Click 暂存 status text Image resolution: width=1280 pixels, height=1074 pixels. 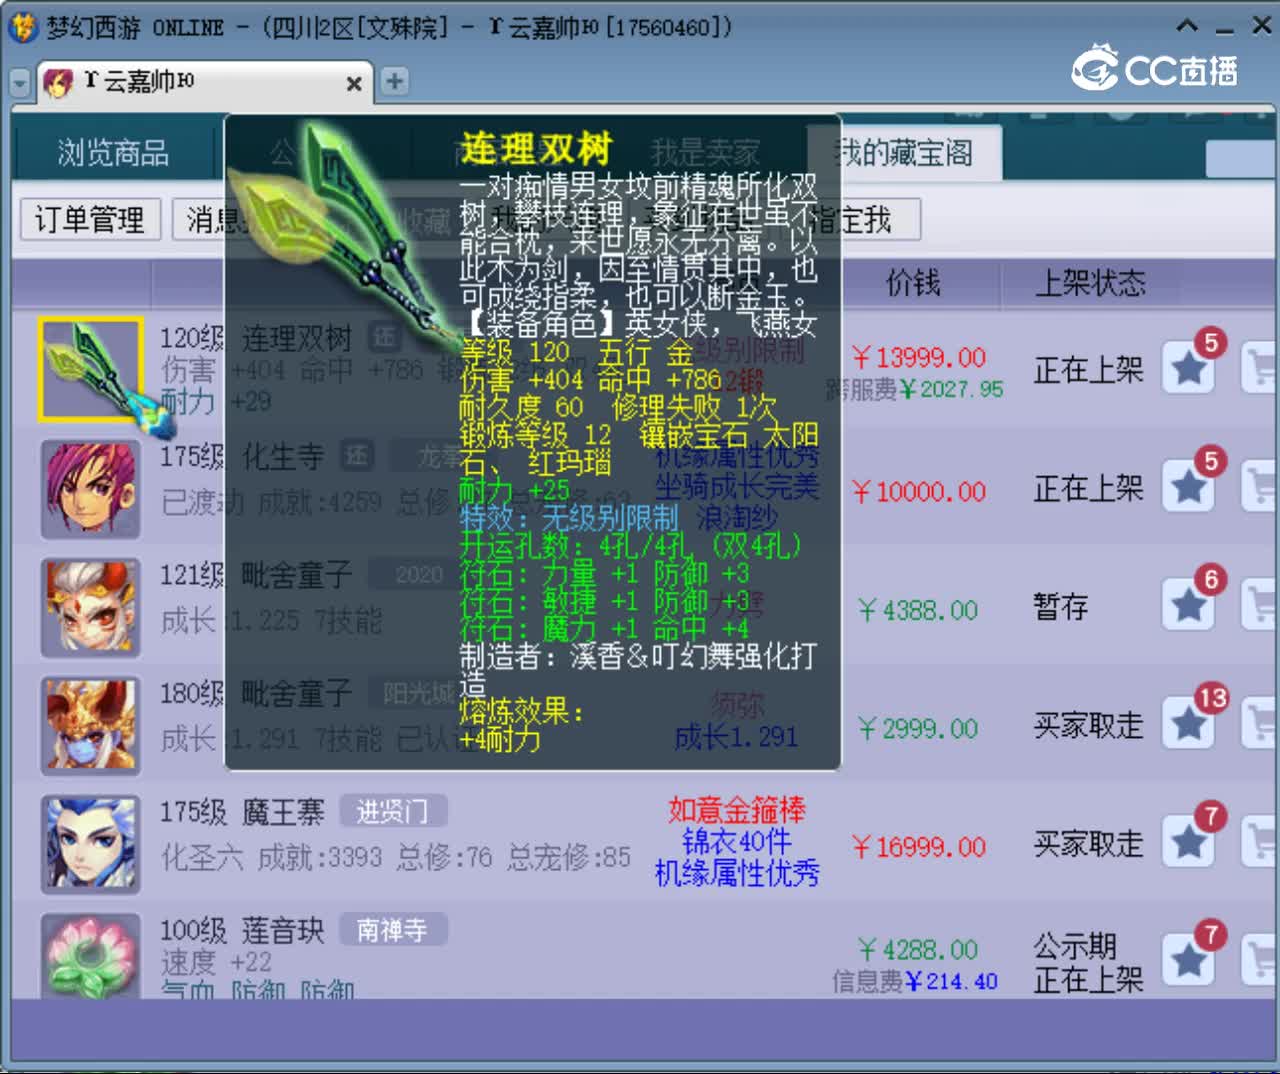click(x=1060, y=606)
